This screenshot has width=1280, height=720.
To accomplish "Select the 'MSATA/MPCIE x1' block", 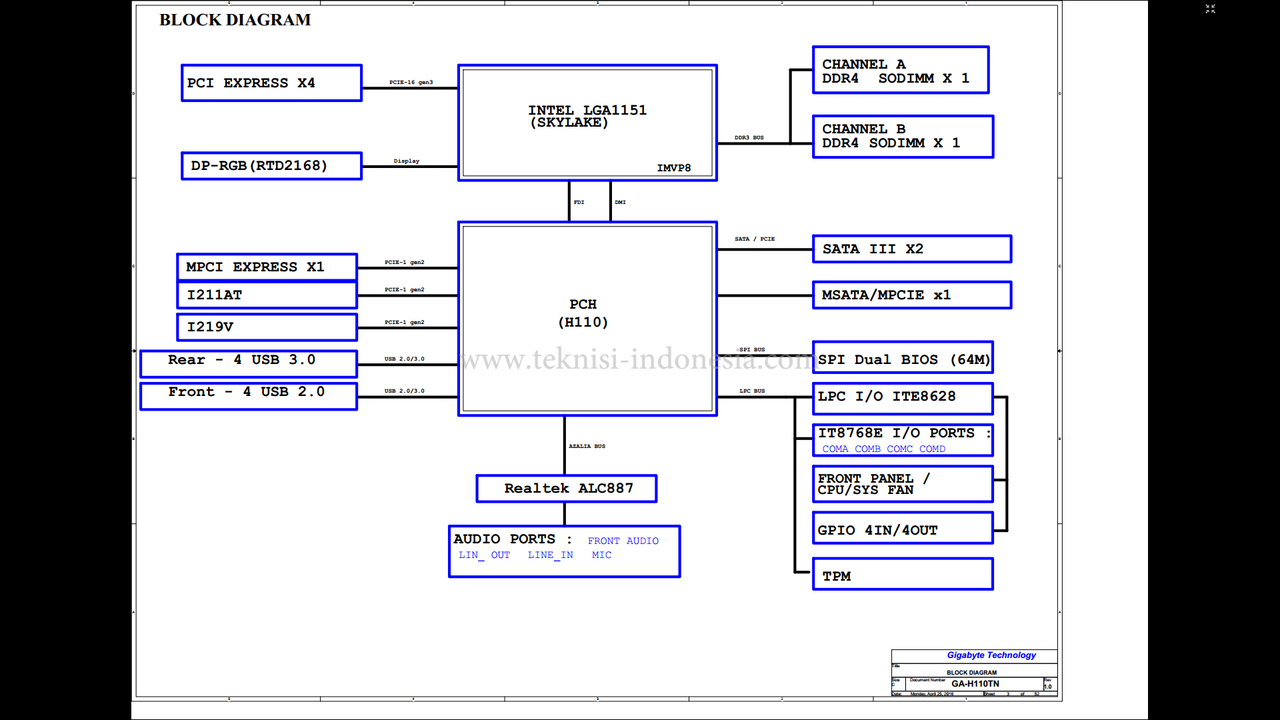I will tap(911, 295).
